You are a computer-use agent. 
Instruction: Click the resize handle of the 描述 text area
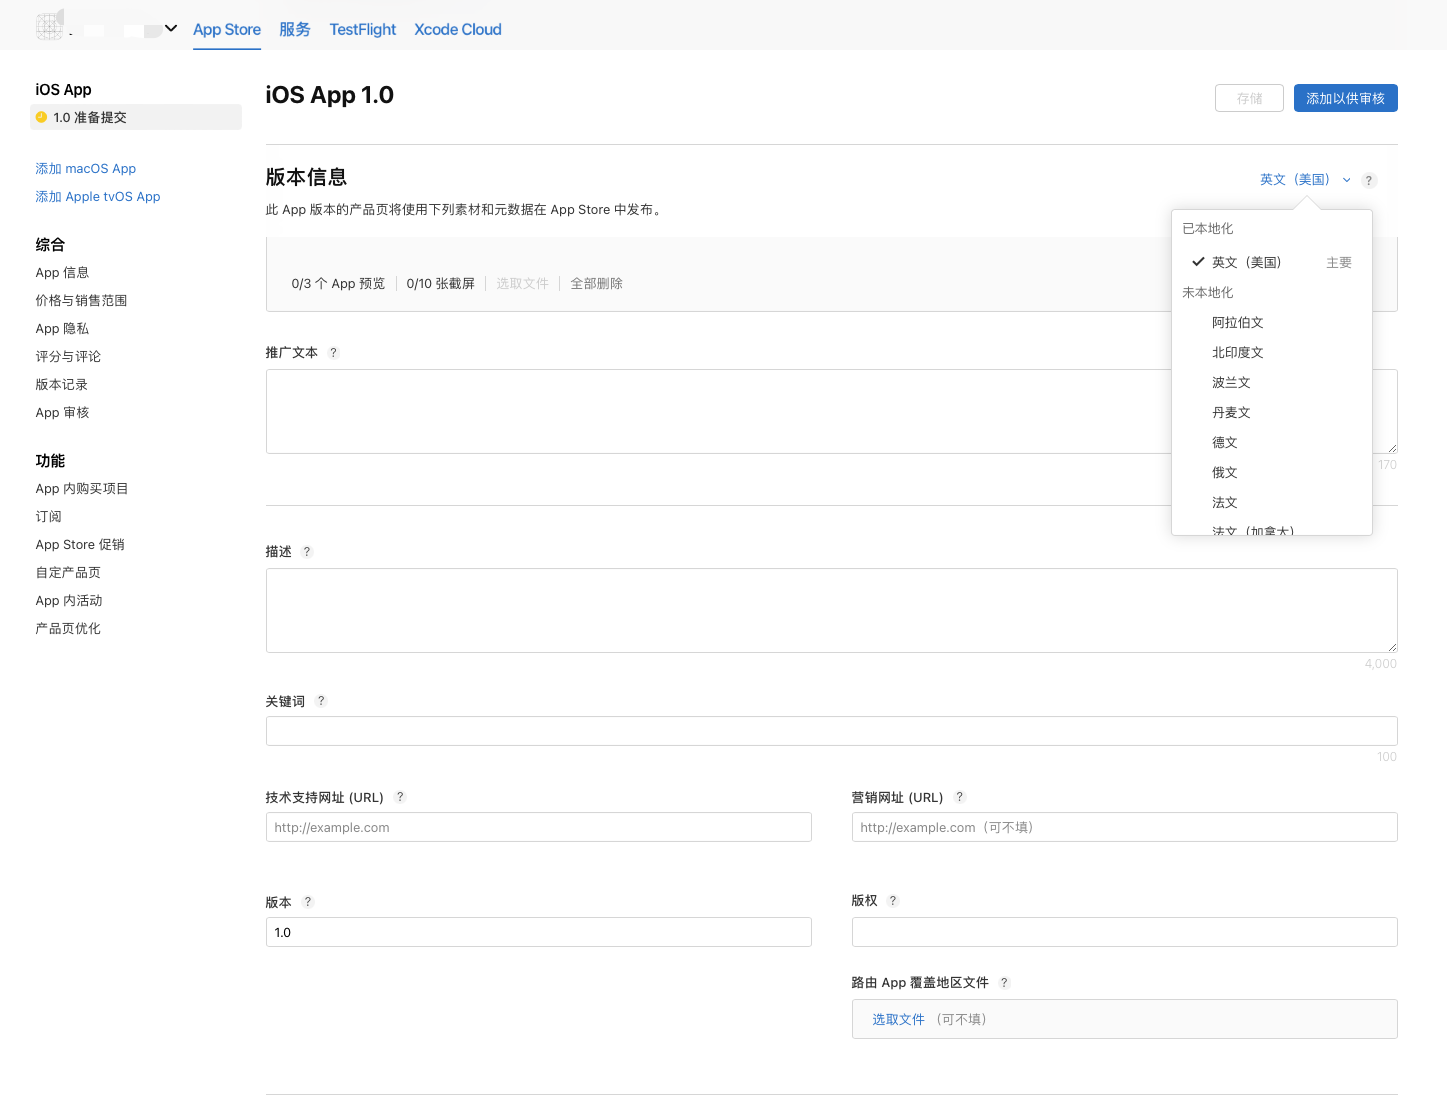click(x=1391, y=646)
